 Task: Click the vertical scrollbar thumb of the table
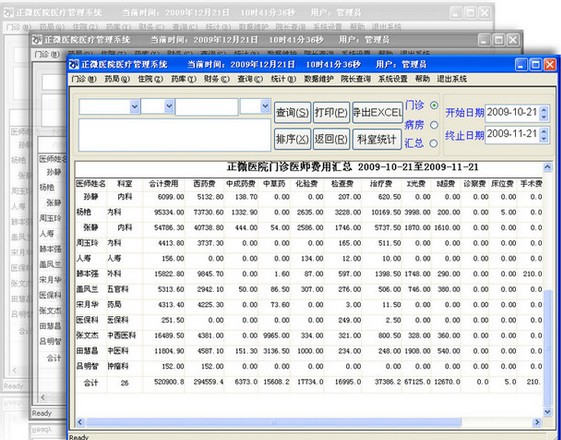point(547,348)
